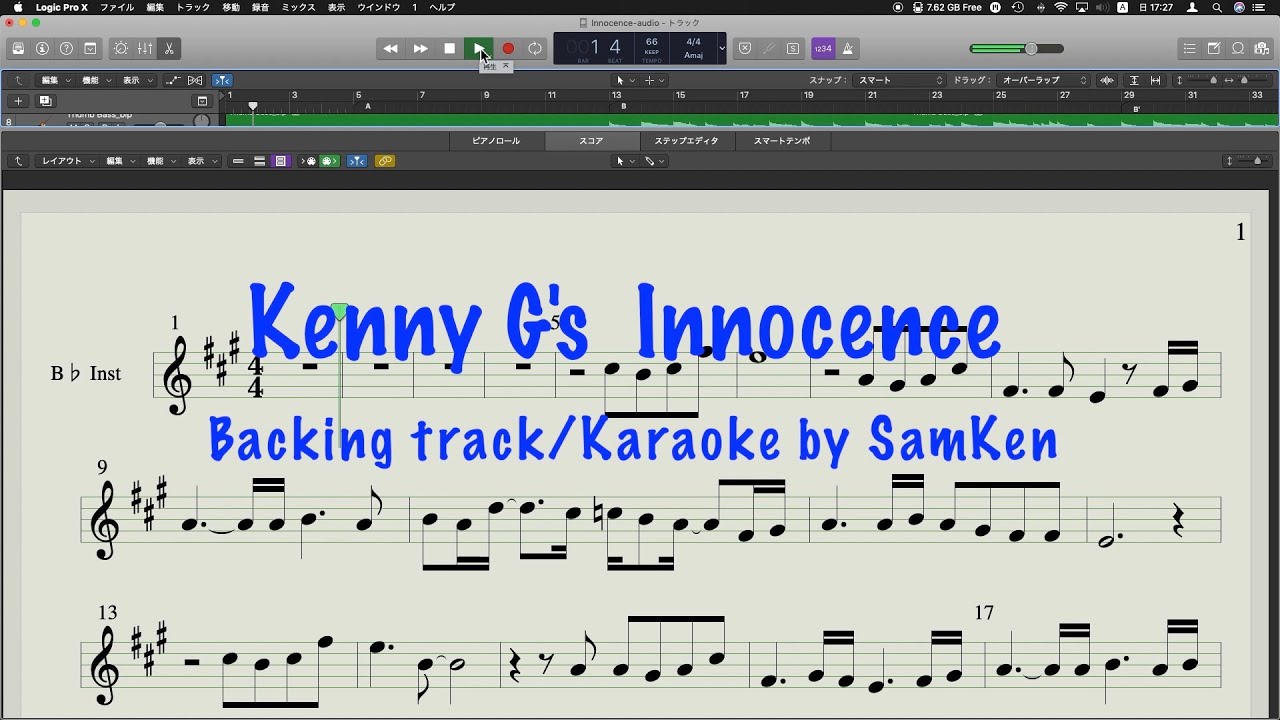This screenshot has width=1280, height=720.
Task: Open the ドラッグ オーバーラップ dropdown
Action: [x=1044, y=80]
